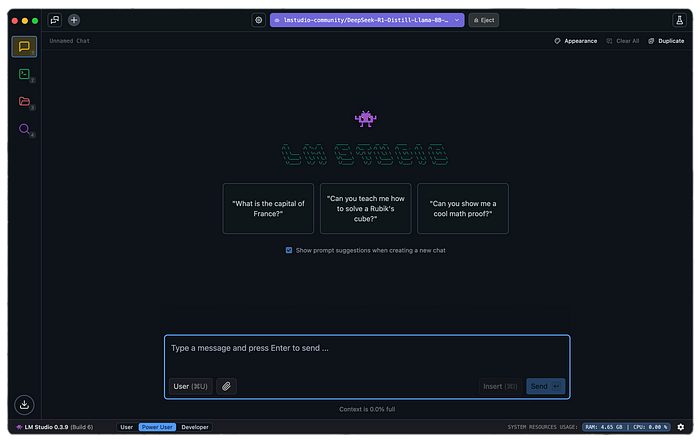Click the SYSTEM RESOURCES USAGE label
The height and width of the screenshot is (441, 700).
click(542, 427)
